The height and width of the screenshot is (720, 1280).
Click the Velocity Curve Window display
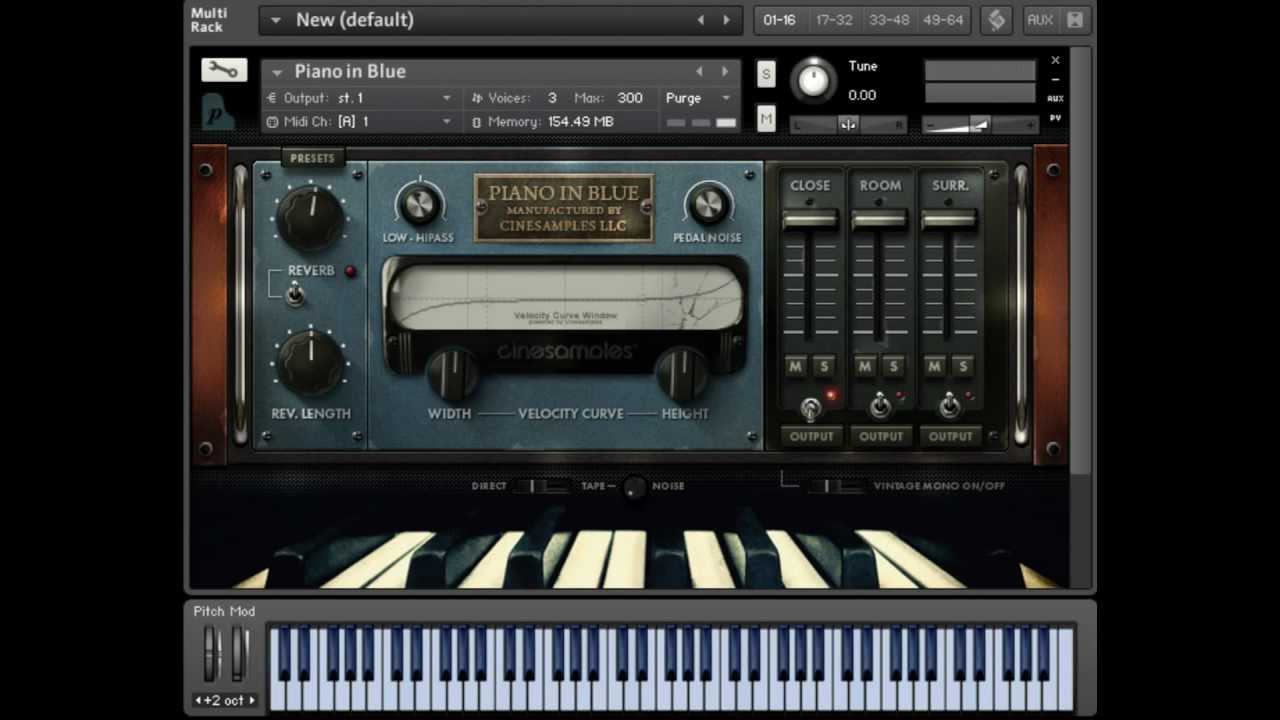(565, 297)
